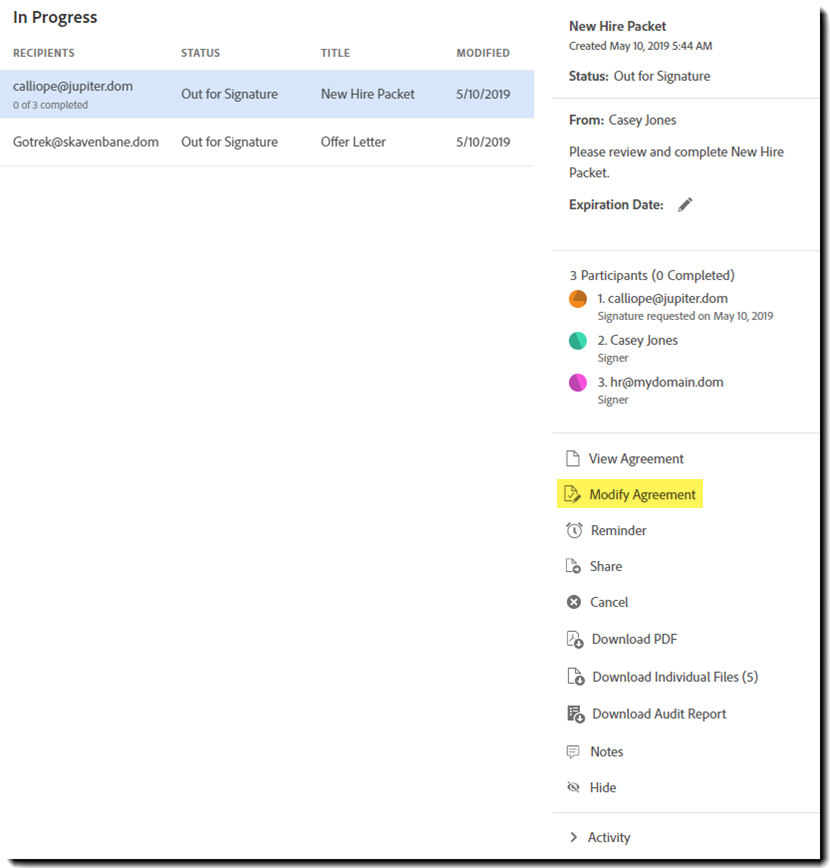Viewport: 830px width, 868px height.
Task: Select Download Individual Files (5)
Action: tap(675, 677)
